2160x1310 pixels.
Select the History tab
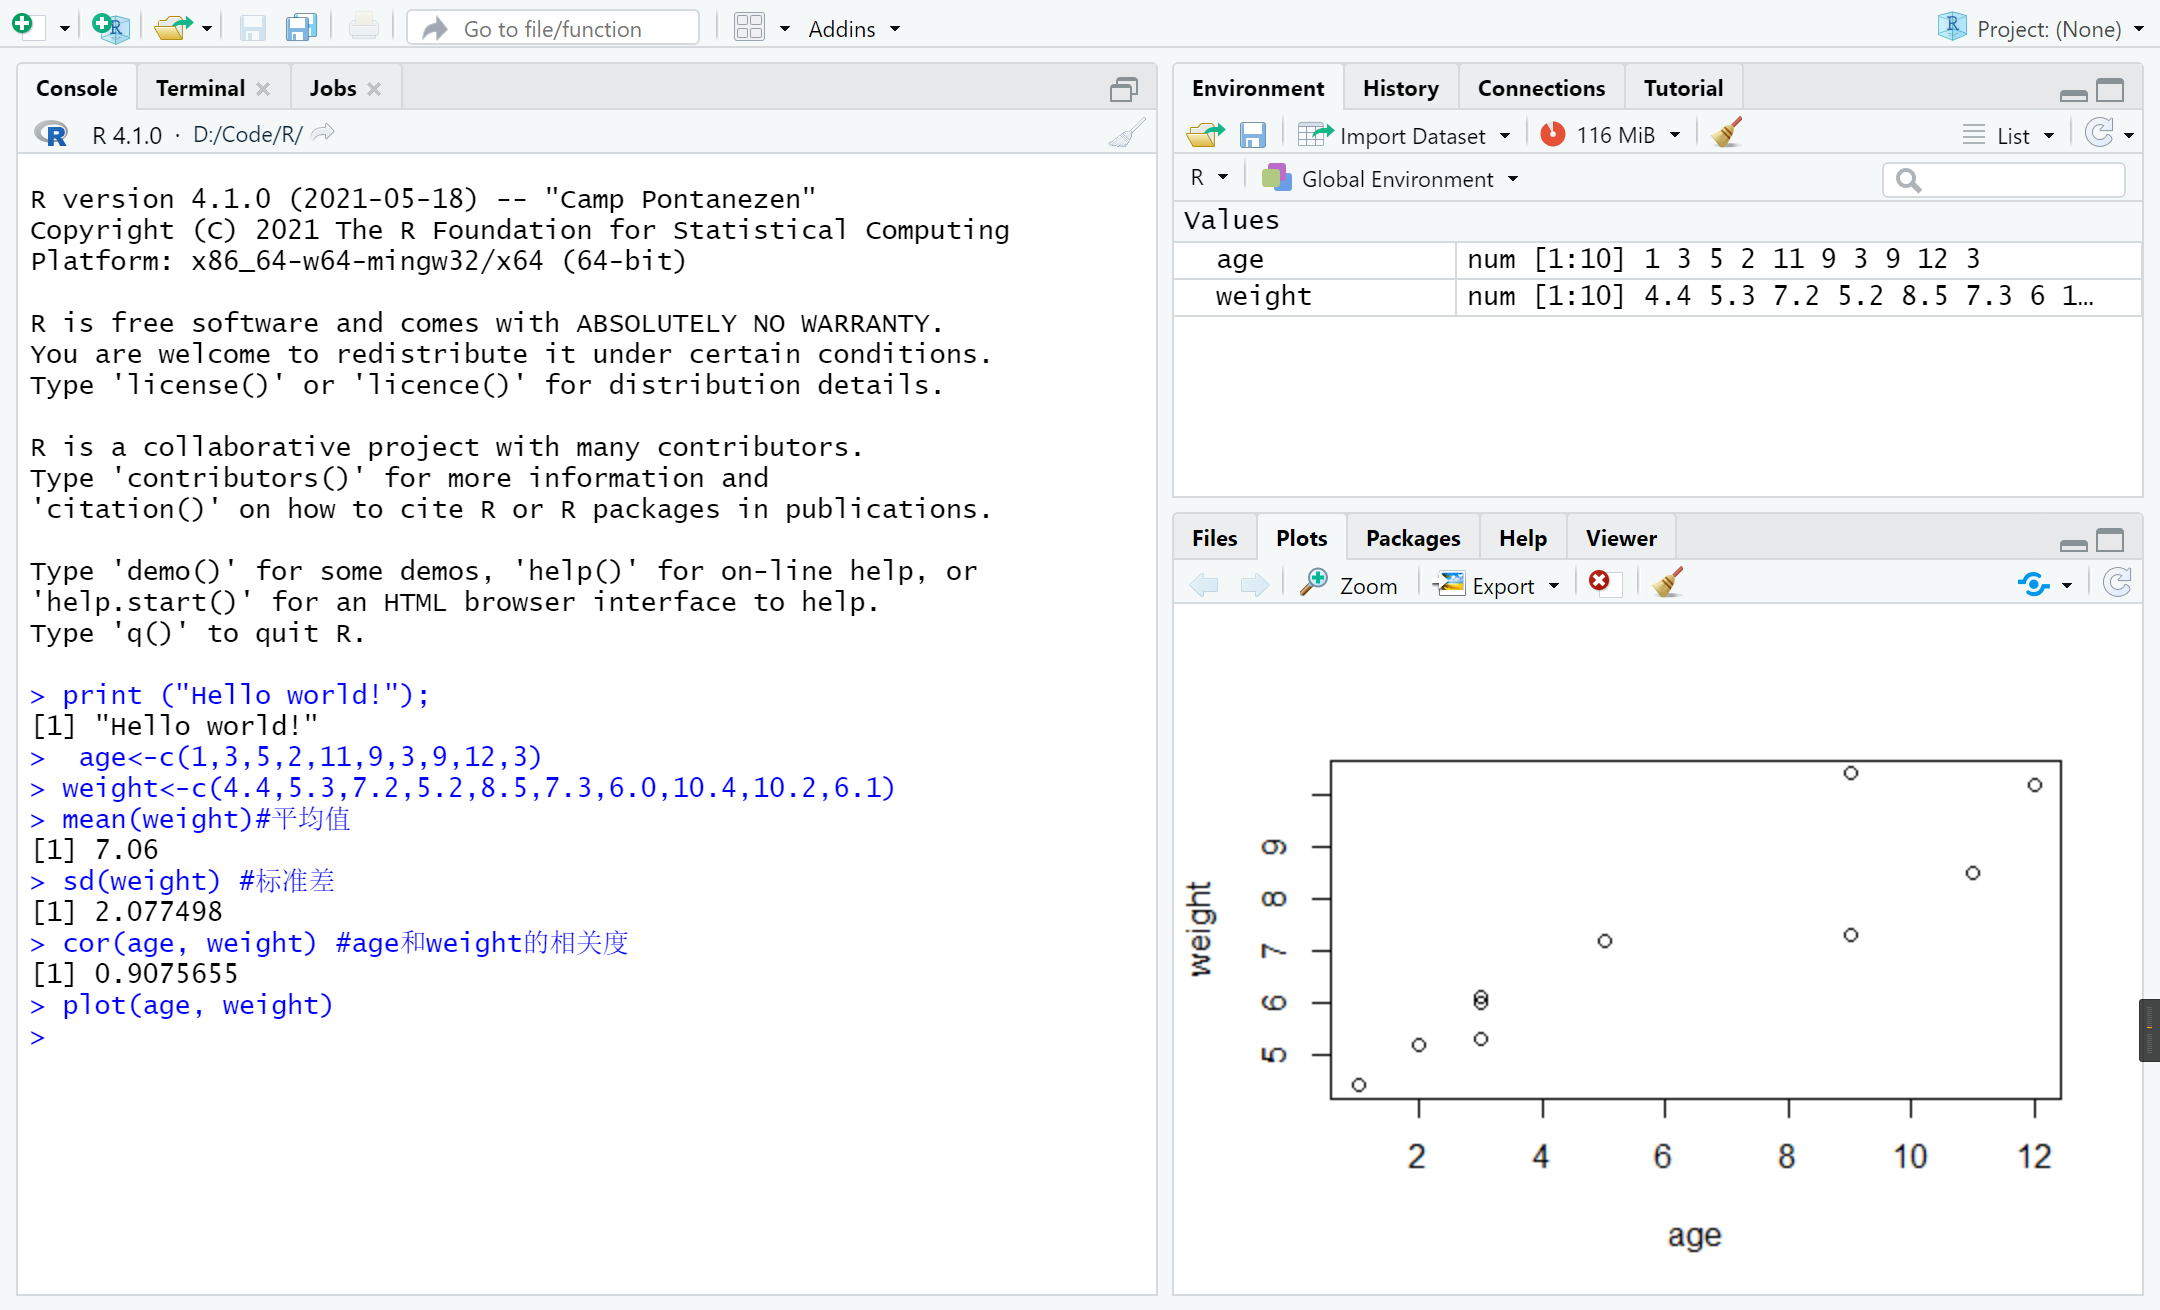[1400, 88]
